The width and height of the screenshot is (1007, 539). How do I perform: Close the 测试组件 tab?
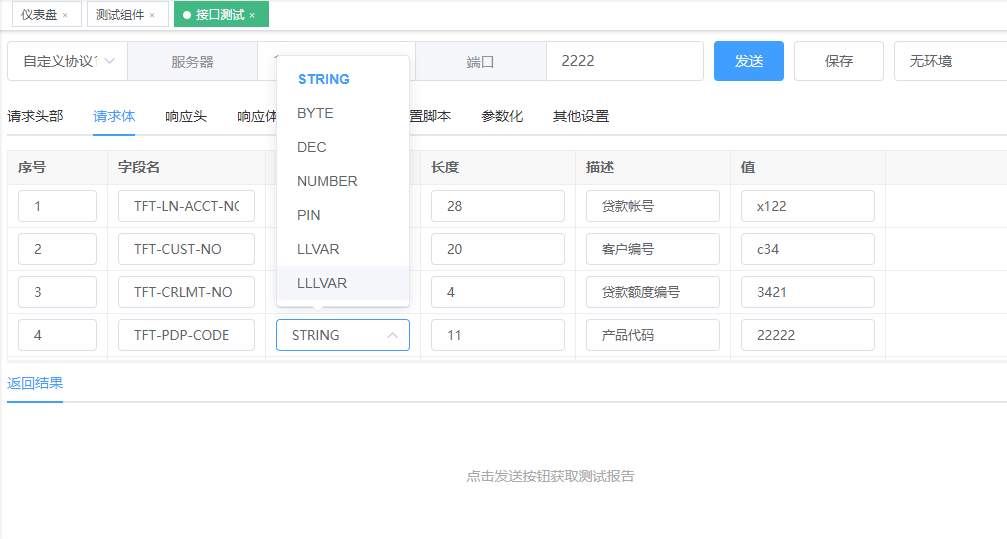152,16
